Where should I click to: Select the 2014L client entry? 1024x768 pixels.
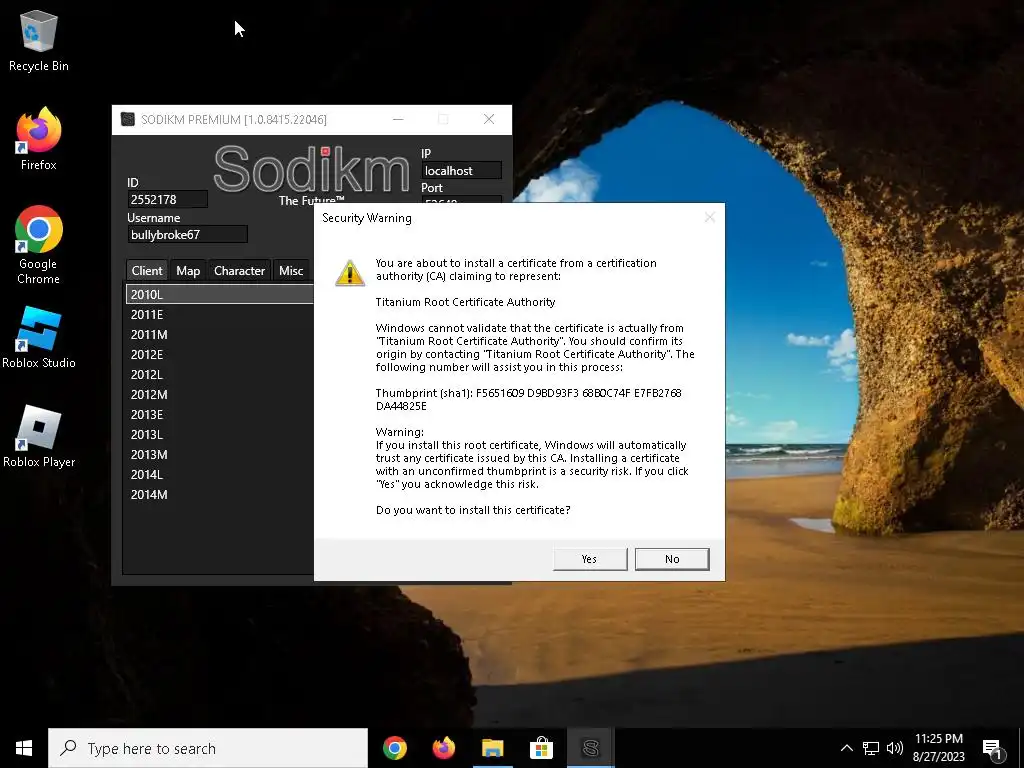[219, 475]
